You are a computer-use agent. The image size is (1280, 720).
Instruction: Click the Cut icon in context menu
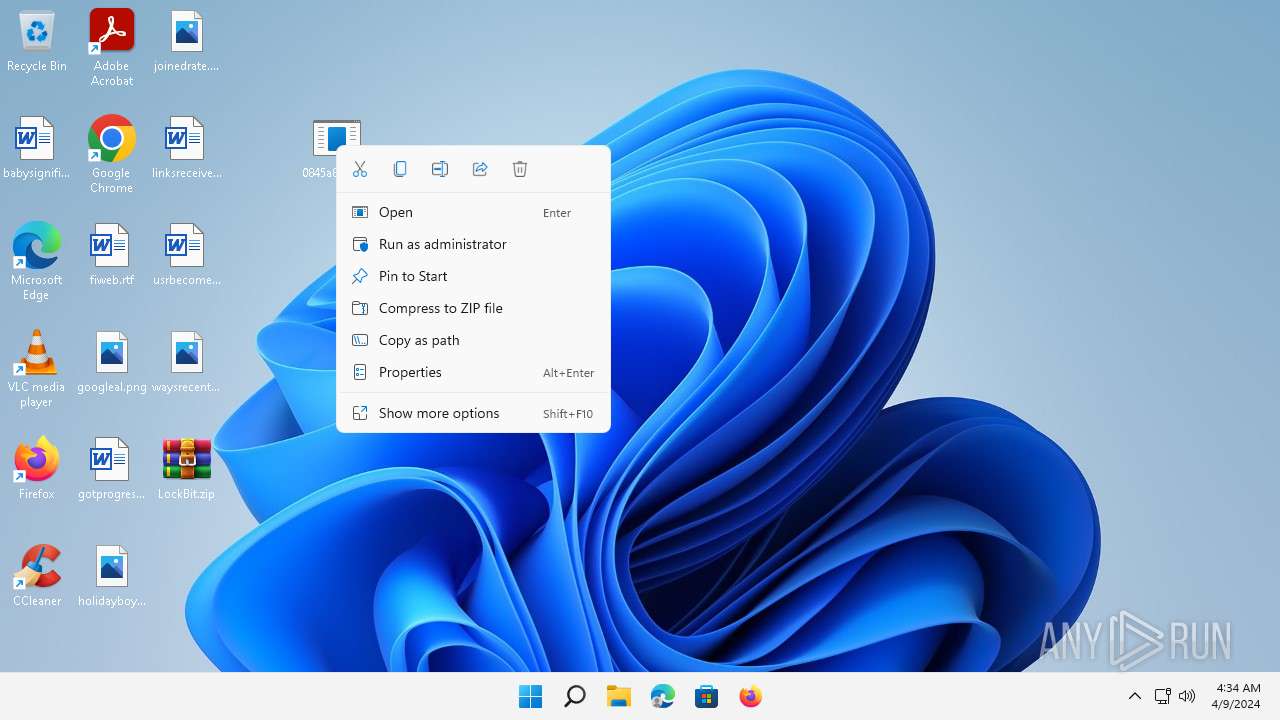coord(360,169)
